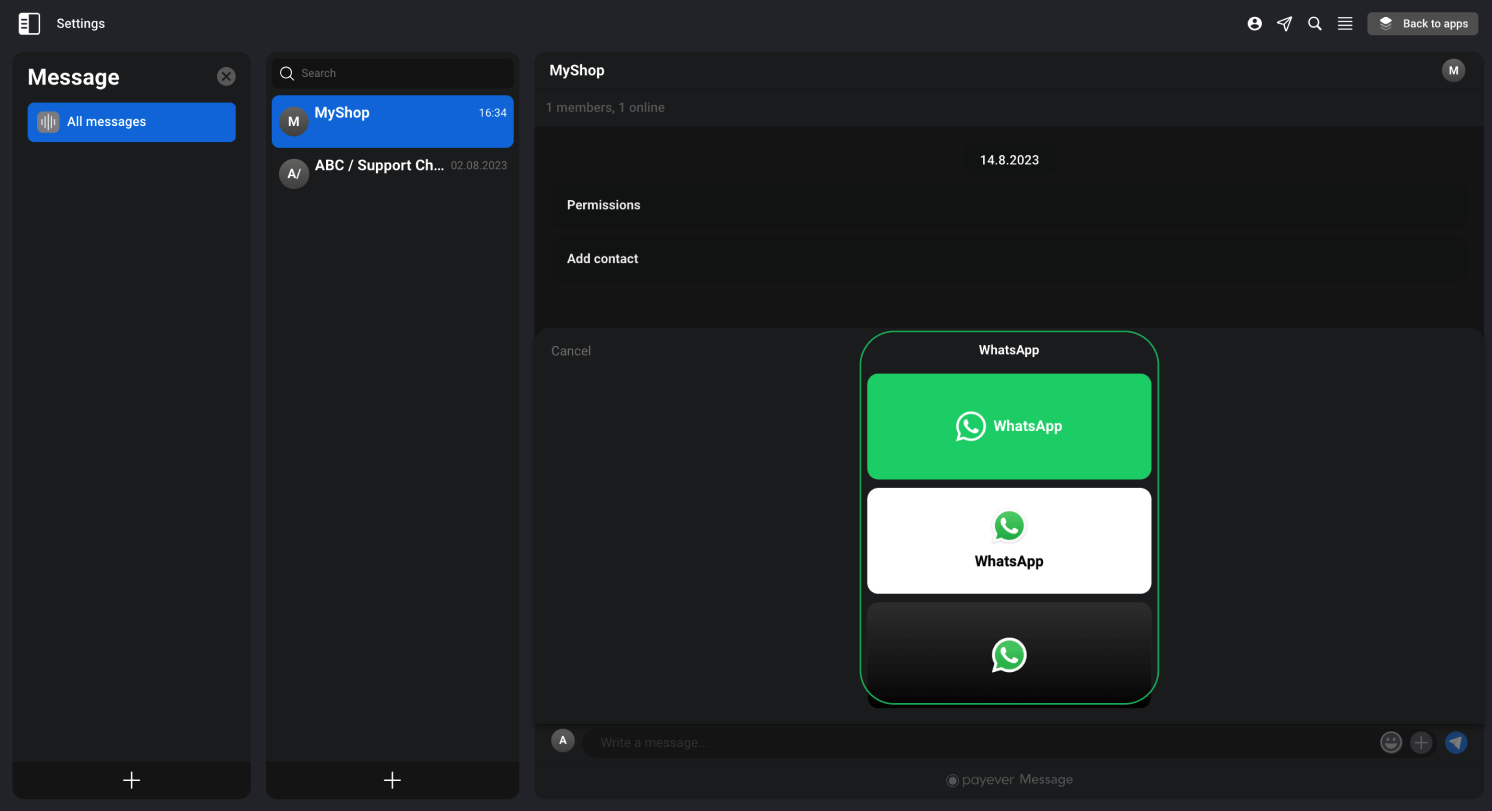Send message with the blue send icon
This screenshot has height=811, width=1492.
click(1456, 742)
